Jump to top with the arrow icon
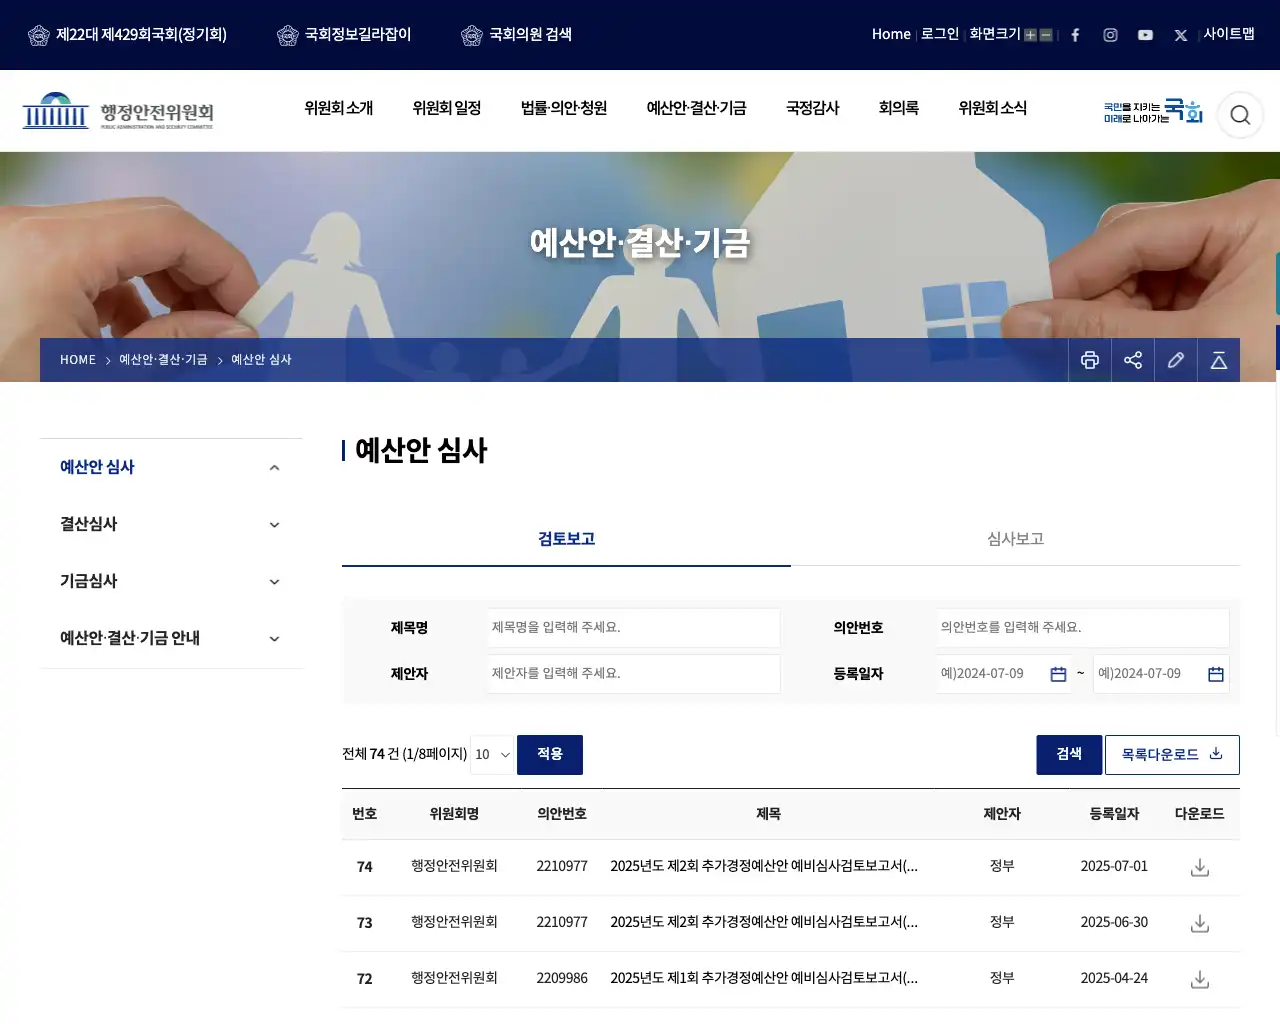Viewport: 1280px width, 1024px height. tap(1219, 360)
